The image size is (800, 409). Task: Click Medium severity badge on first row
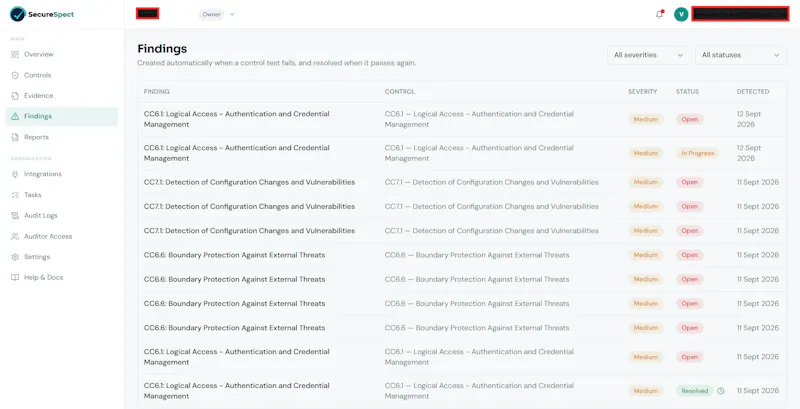pyautogui.click(x=645, y=119)
